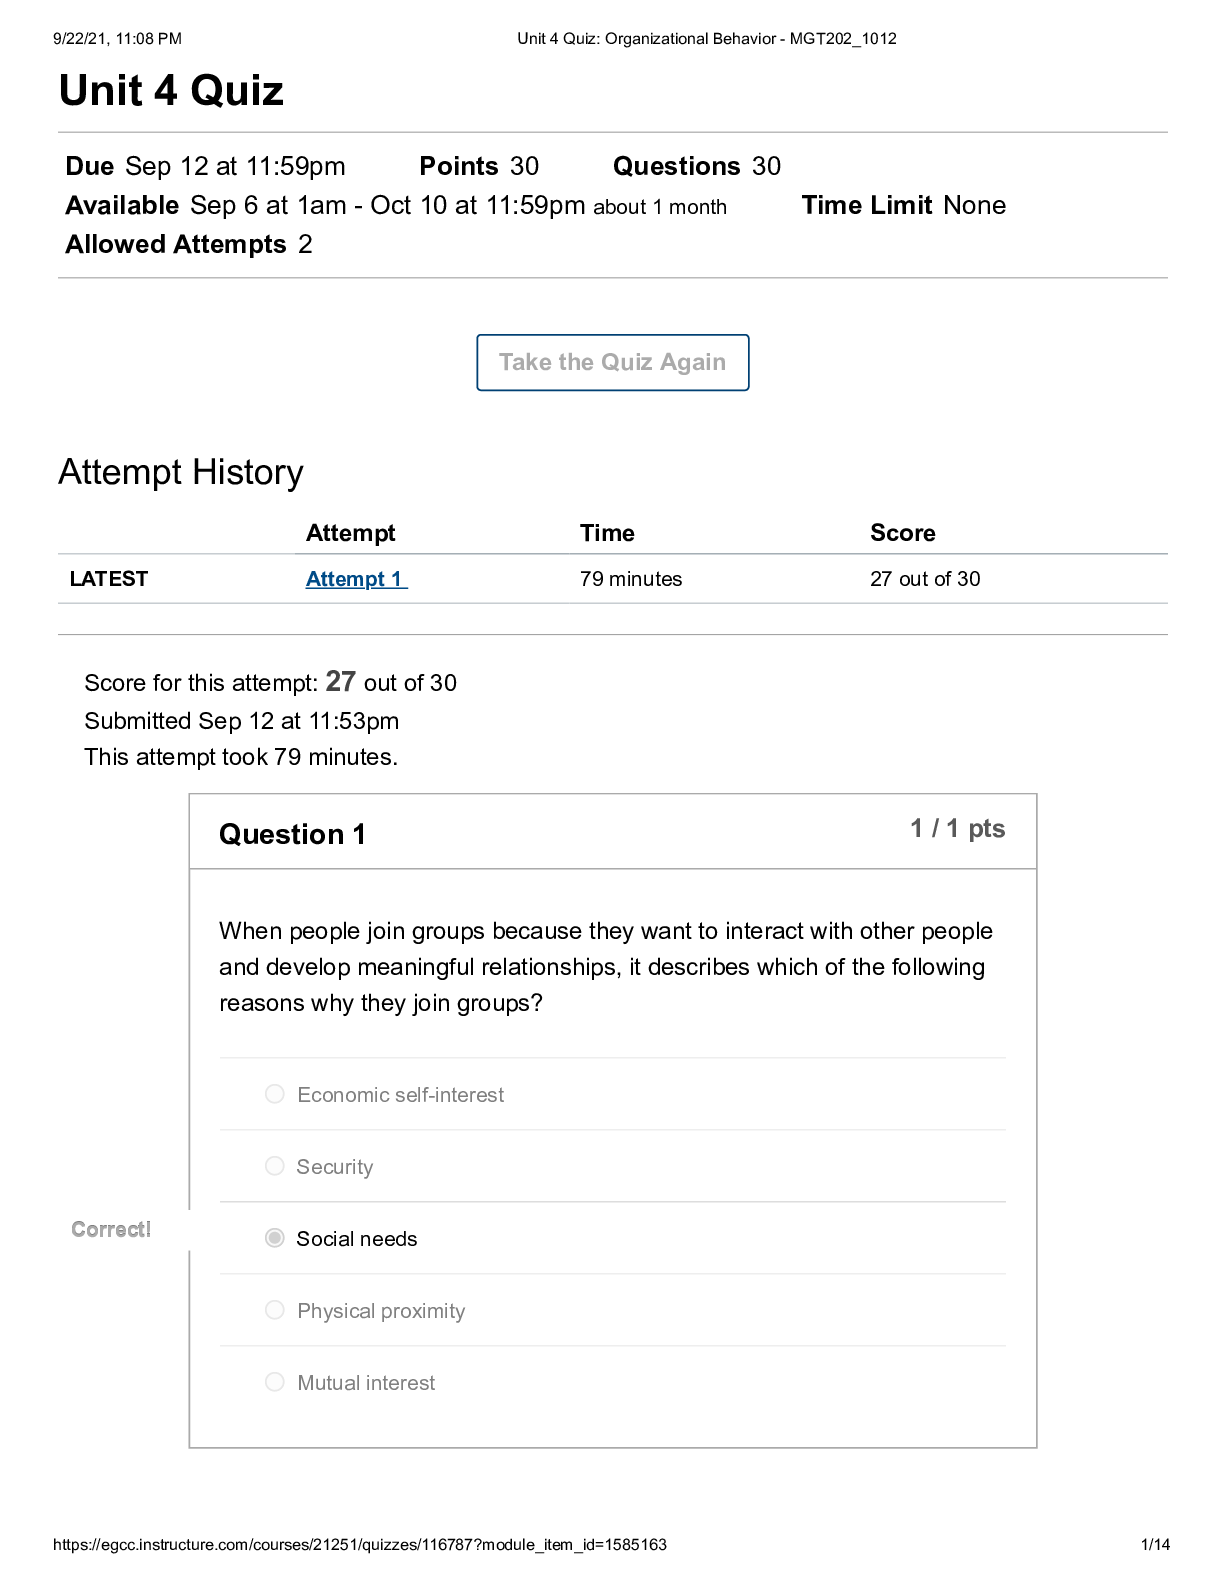Click the Score column header
The height and width of the screenshot is (1584, 1224).
click(902, 533)
